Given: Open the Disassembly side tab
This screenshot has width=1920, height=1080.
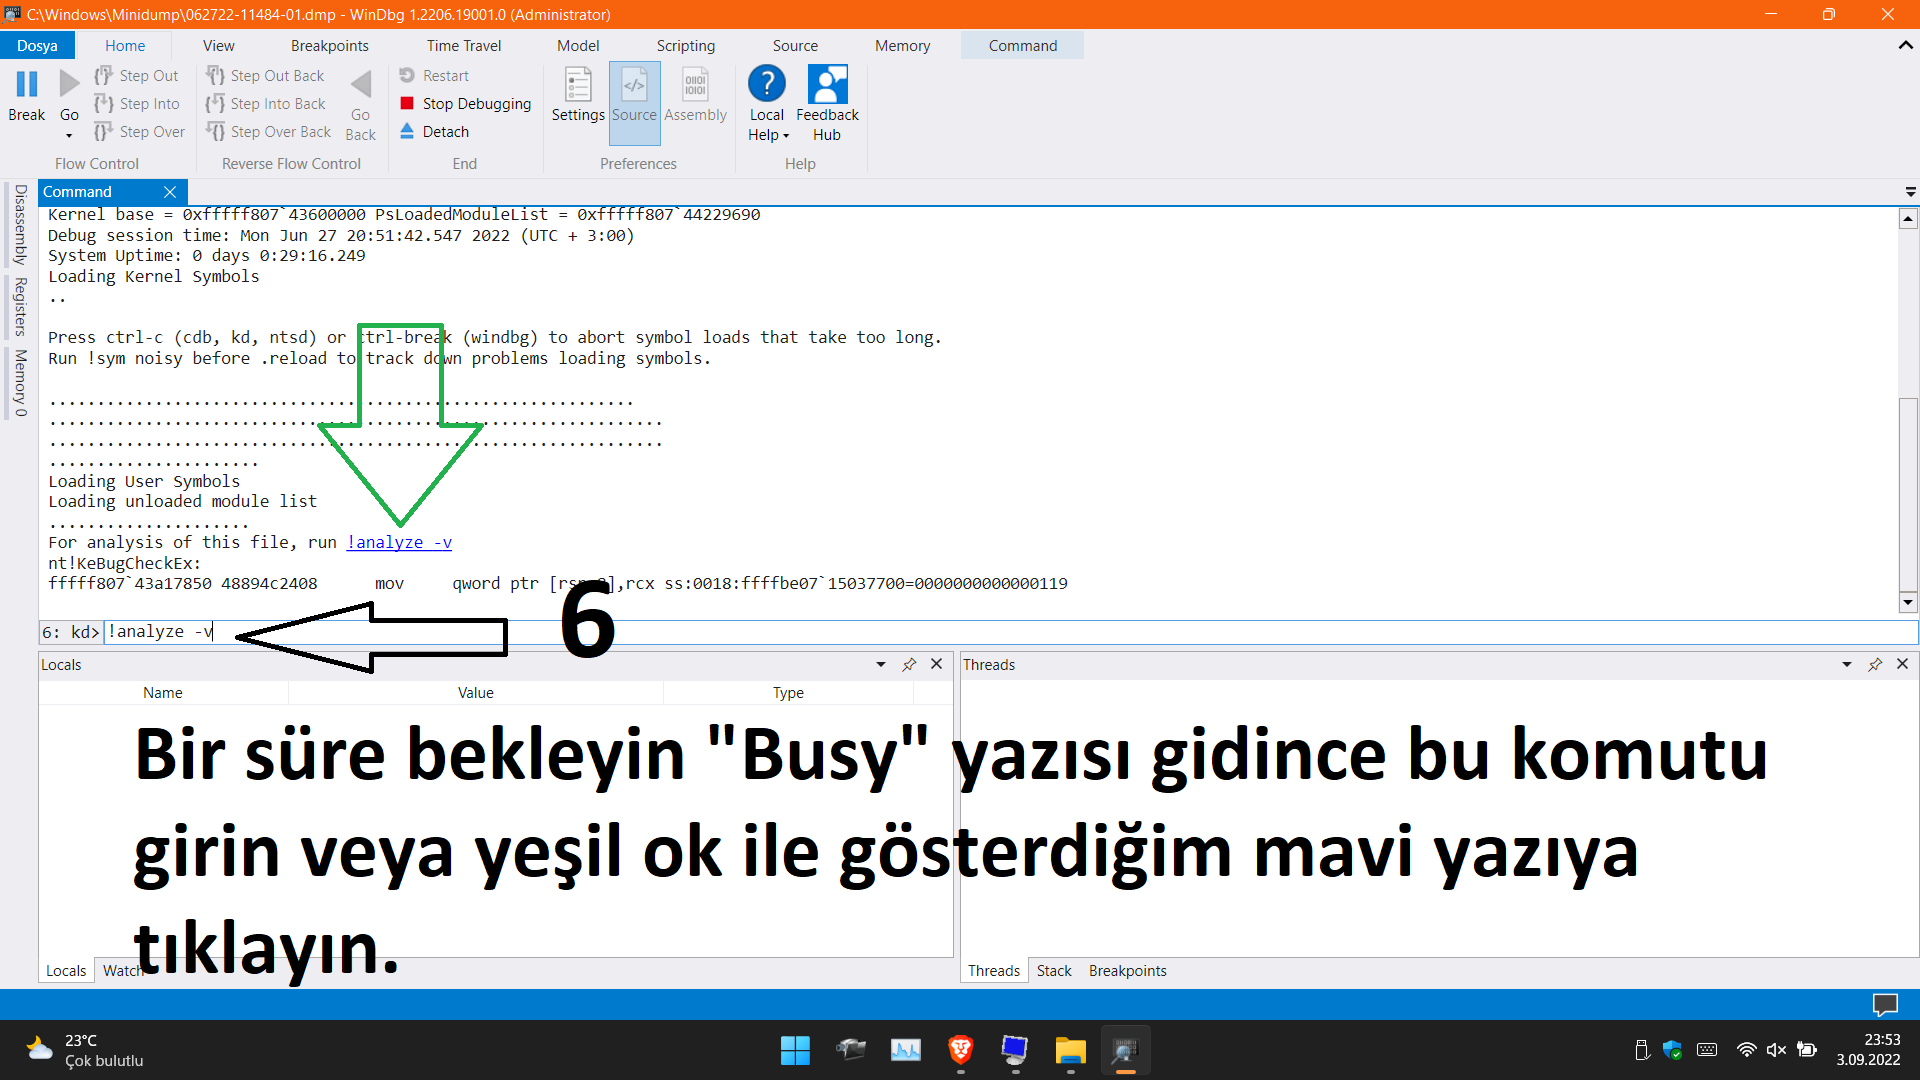Looking at the screenshot, I should point(20,224).
